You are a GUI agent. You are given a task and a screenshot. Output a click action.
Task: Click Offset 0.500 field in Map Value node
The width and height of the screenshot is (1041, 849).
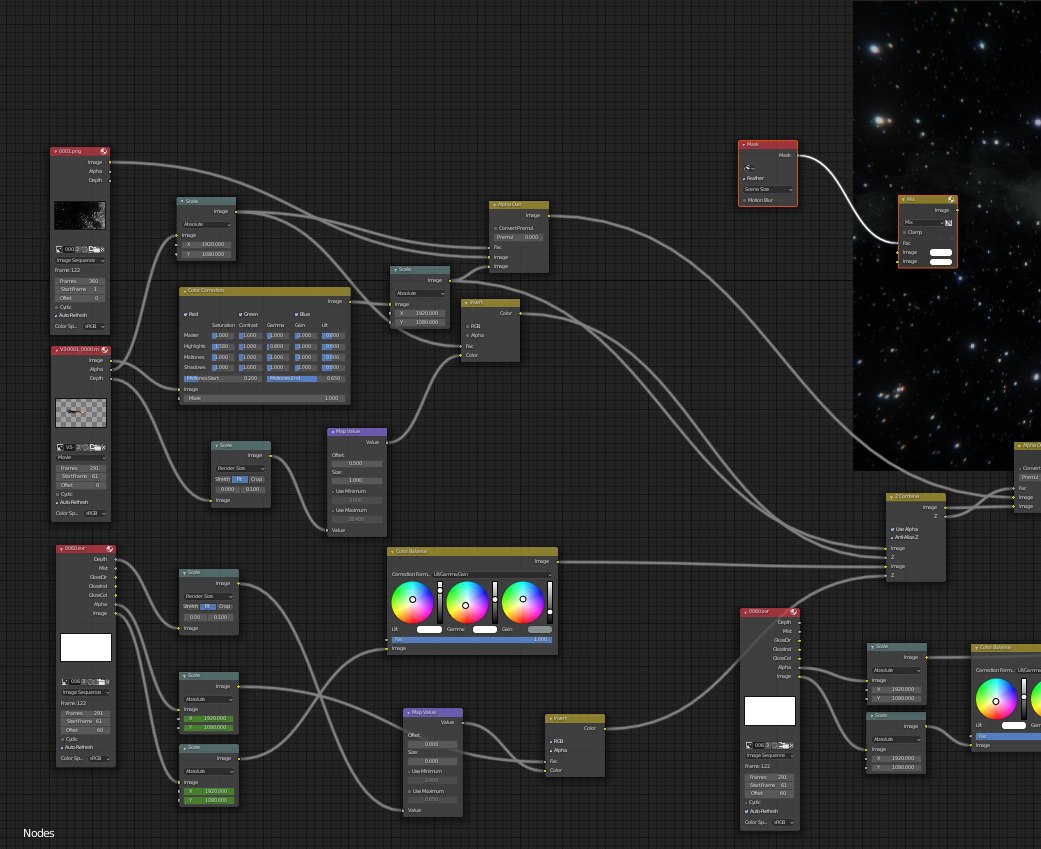pyautogui.click(x=357, y=463)
